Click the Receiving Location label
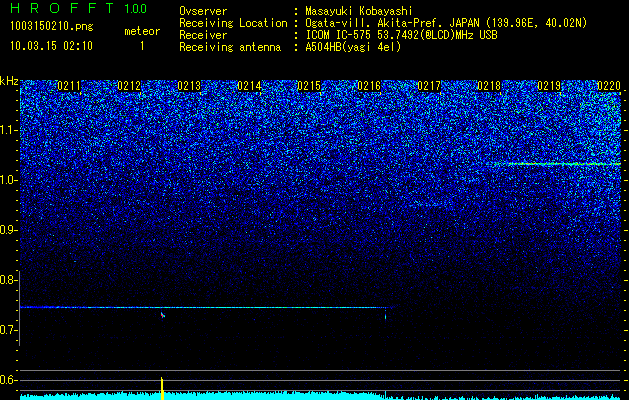 click(233, 23)
